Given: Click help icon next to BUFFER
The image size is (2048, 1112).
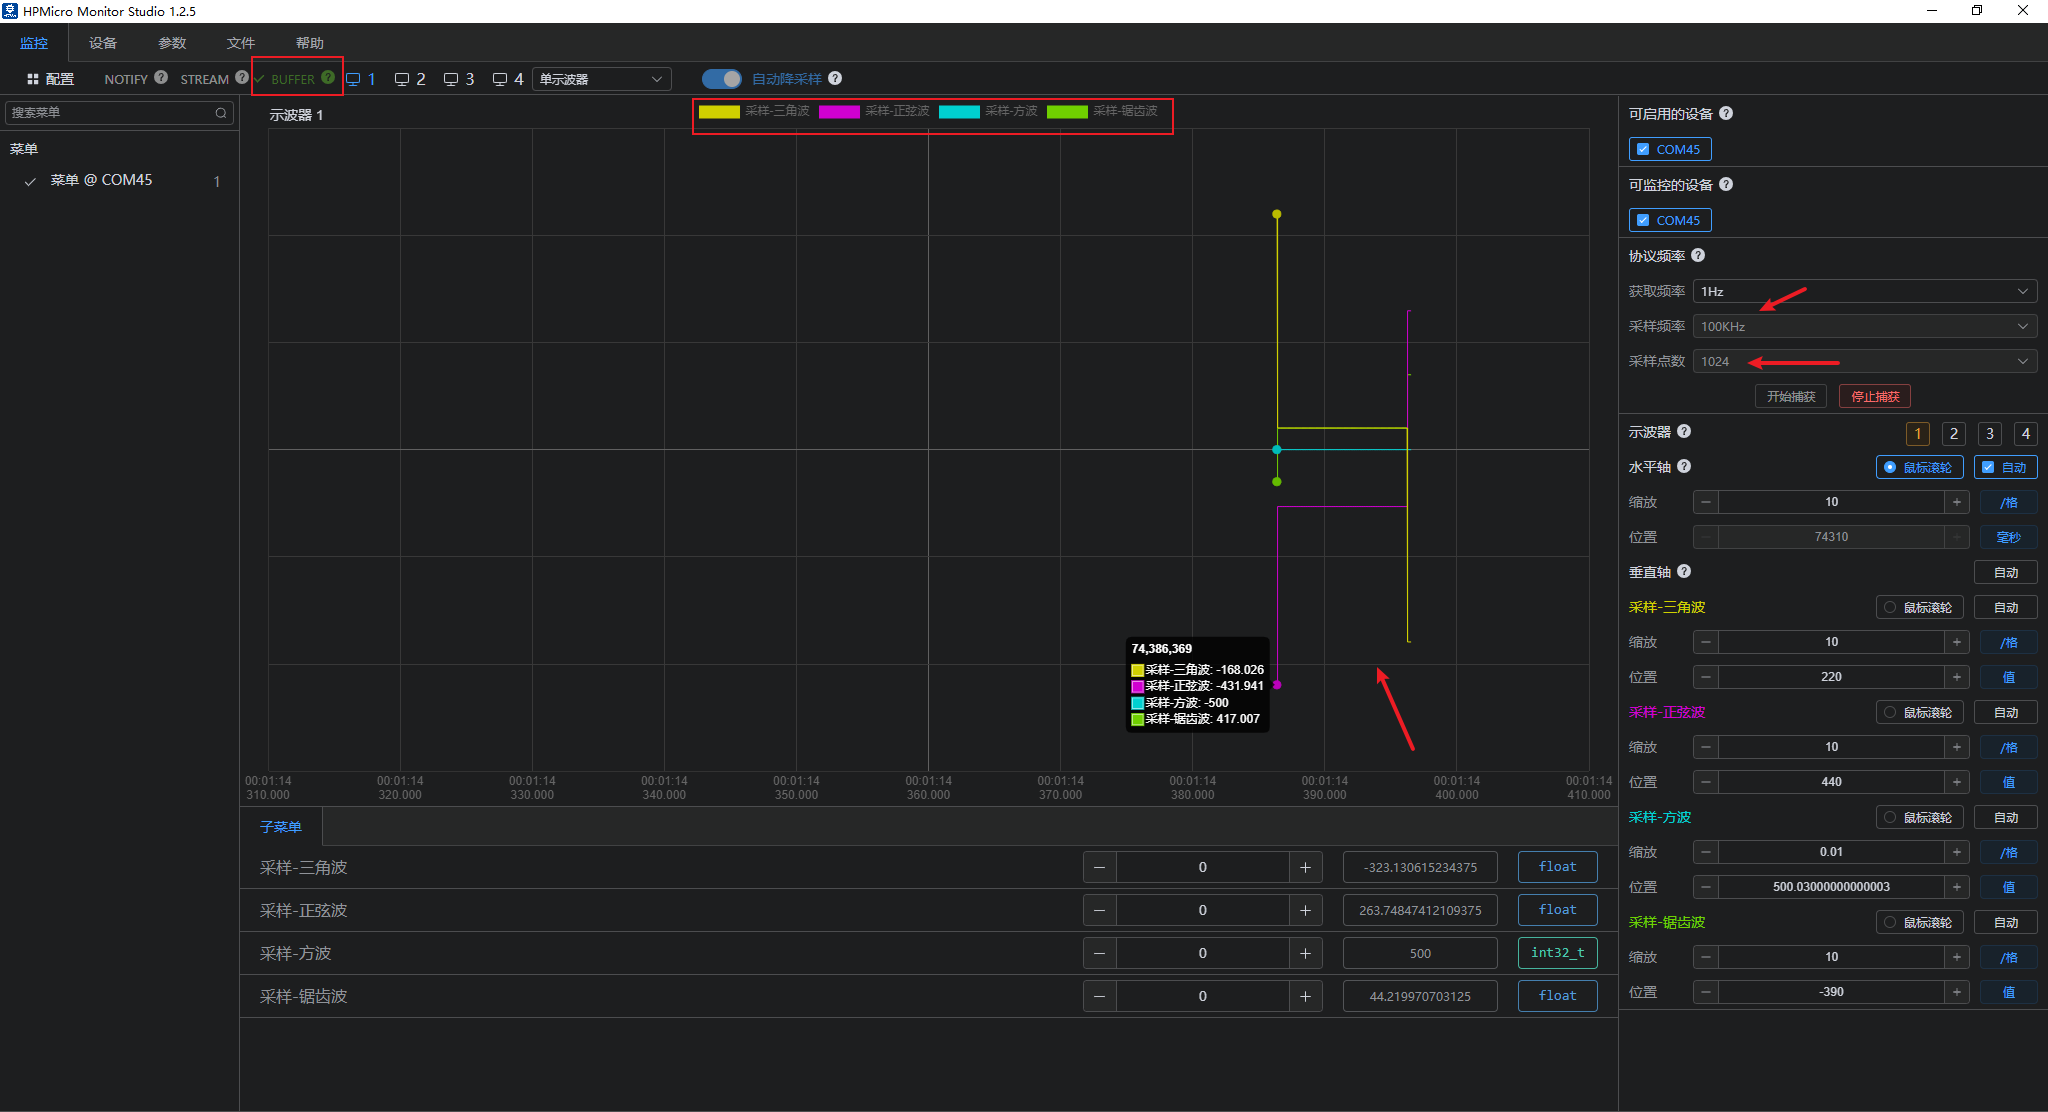Looking at the screenshot, I should 328,77.
